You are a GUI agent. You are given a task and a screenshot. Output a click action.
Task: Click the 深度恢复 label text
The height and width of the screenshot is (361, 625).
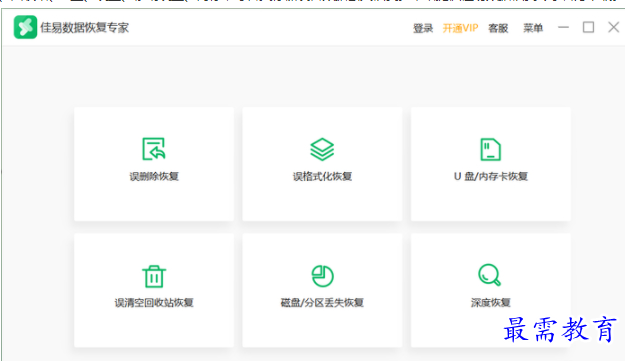coord(491,302)
